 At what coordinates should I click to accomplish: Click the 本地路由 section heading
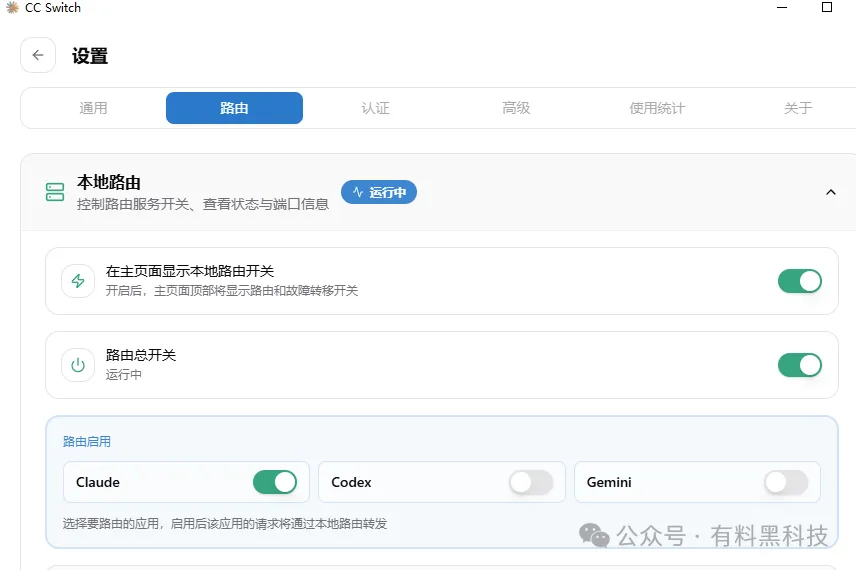tap(109, 182)
